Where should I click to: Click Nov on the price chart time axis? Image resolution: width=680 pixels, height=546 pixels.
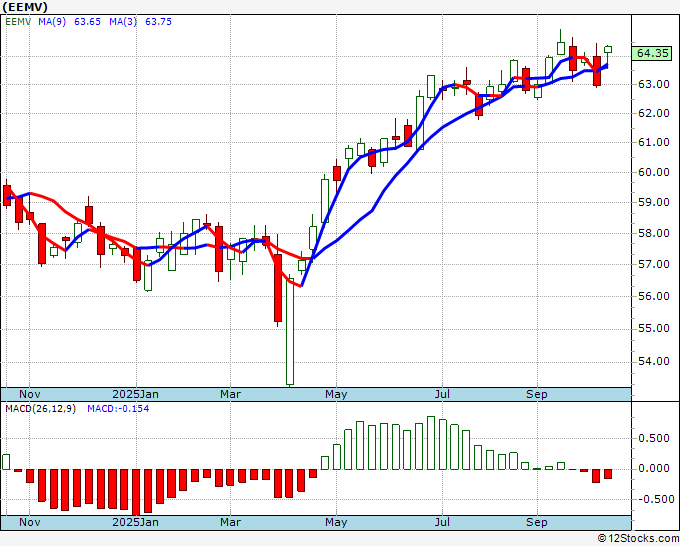coord(30,394)
